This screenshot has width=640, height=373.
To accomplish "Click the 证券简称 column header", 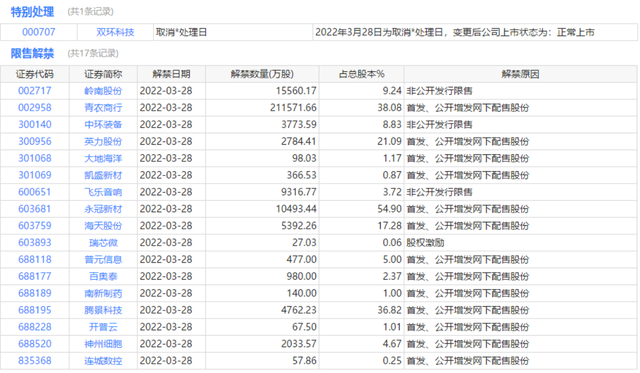I will coord(103,74).
